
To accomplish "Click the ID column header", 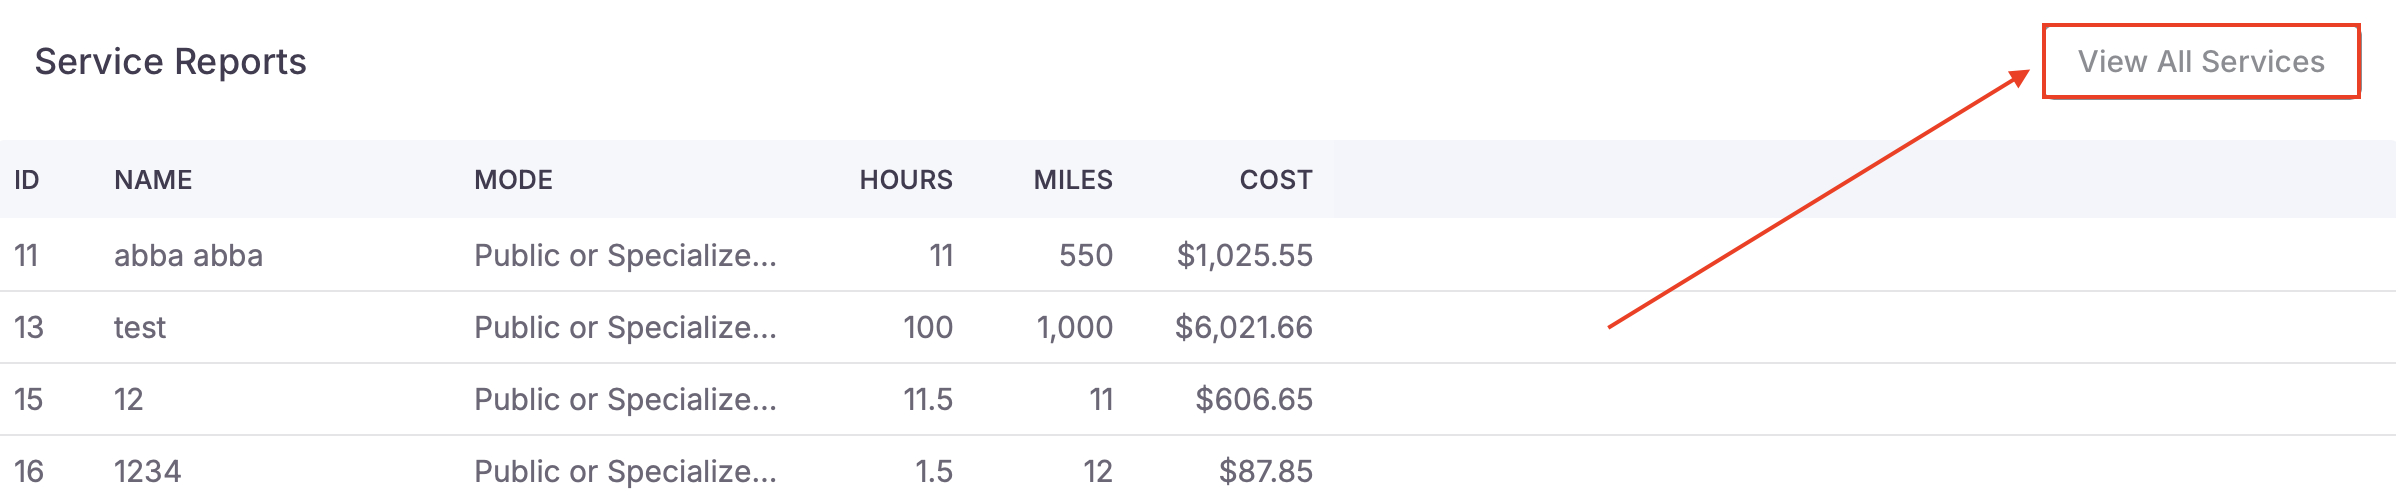I will pos(27,180).
